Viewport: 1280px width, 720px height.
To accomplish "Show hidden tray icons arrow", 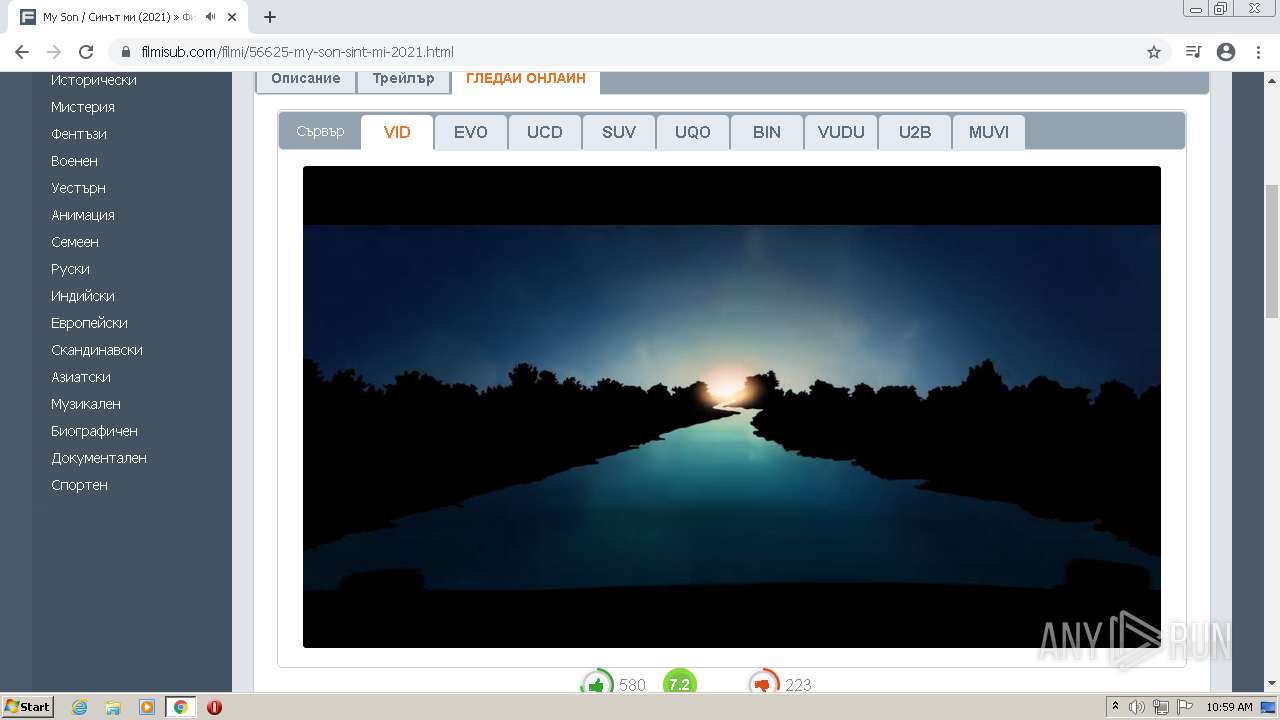I will pos(1116,707).
